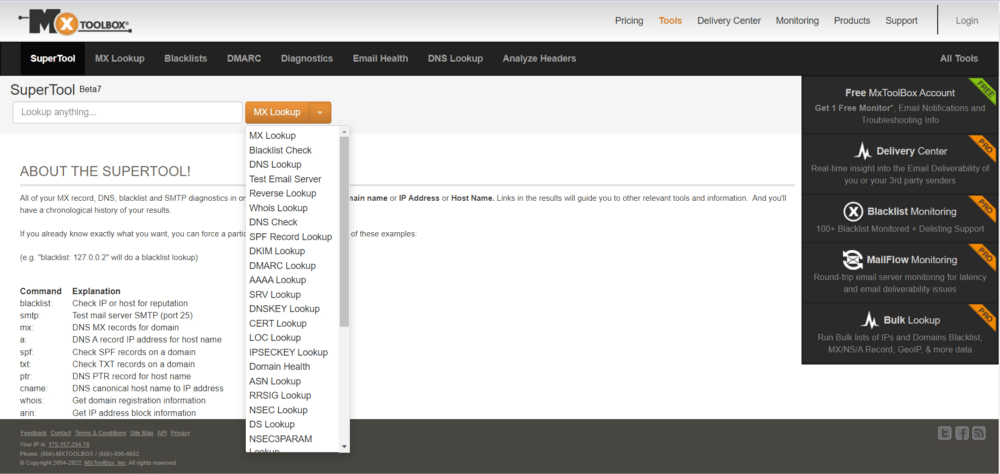Image resolution: width=1000 pixels, height=474 pixels.
Task: Pick DNS Check from the list
Action: (273, 222)
